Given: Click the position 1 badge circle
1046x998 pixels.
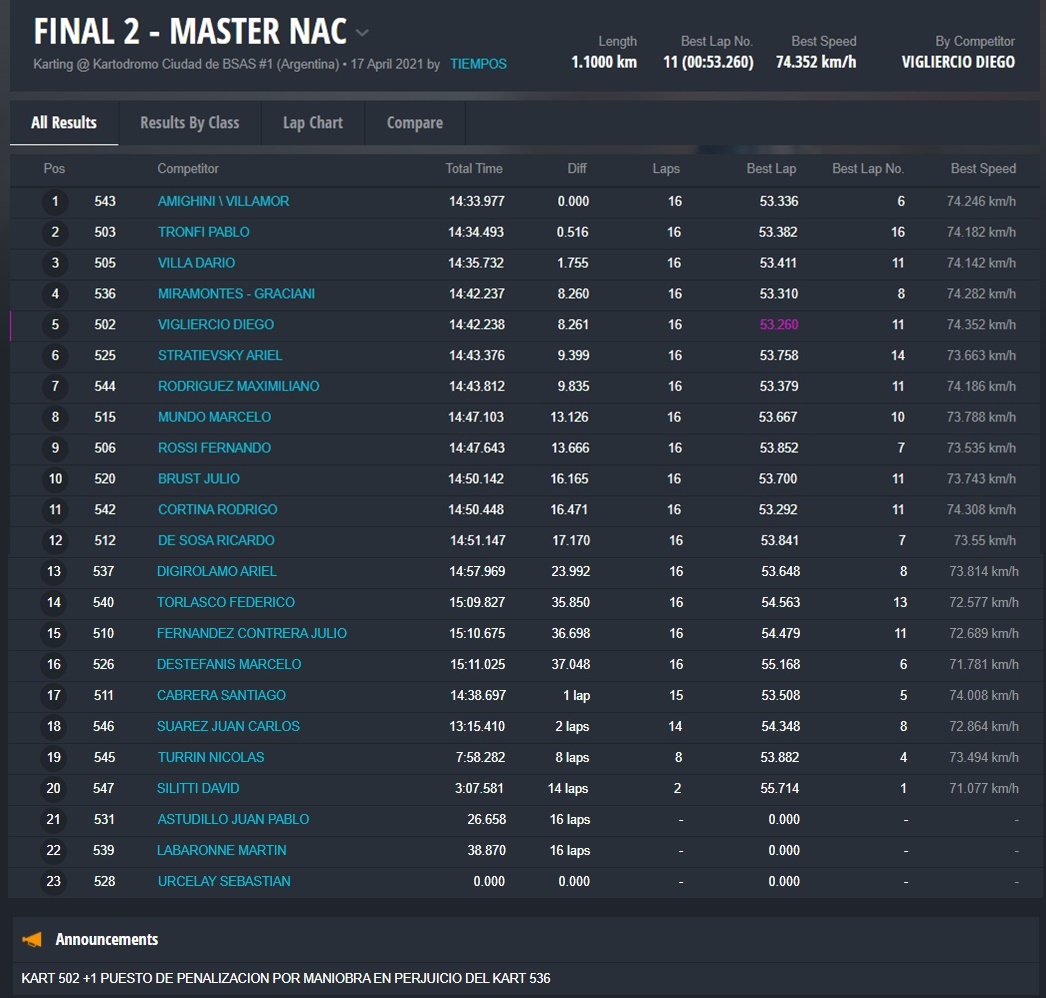Looking at the screenshot, I should tap(55, 202).
